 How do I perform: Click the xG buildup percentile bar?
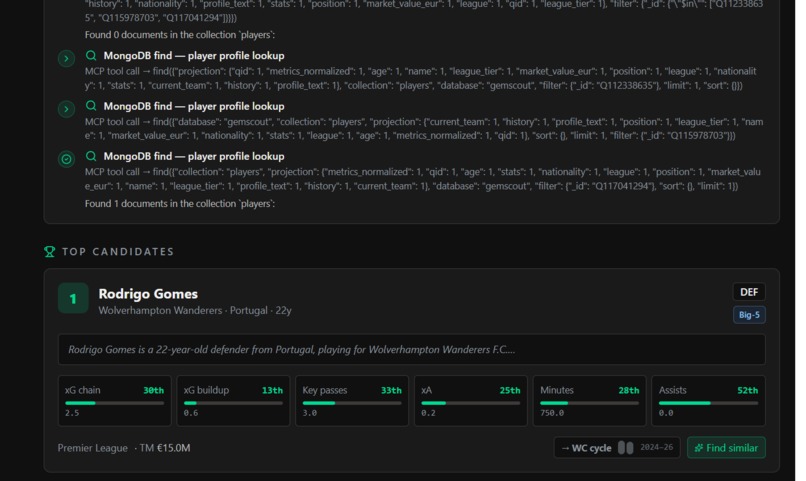coord(233,403)
